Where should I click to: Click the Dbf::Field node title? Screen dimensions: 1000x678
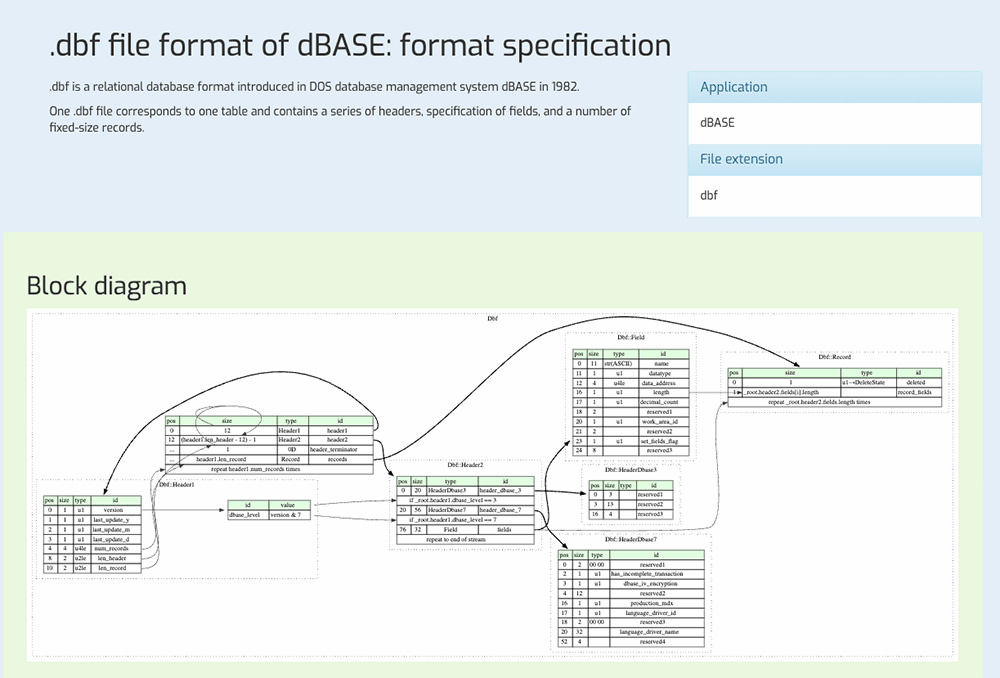[630, 338]
